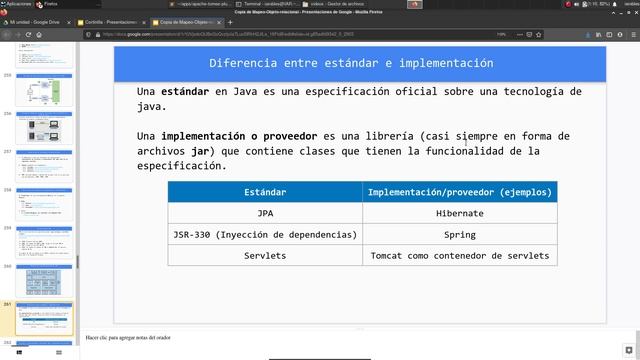This screenshot has width=640, height=360.
Task: Click the 'Estándar' table header cell
Action: (265, 192)
